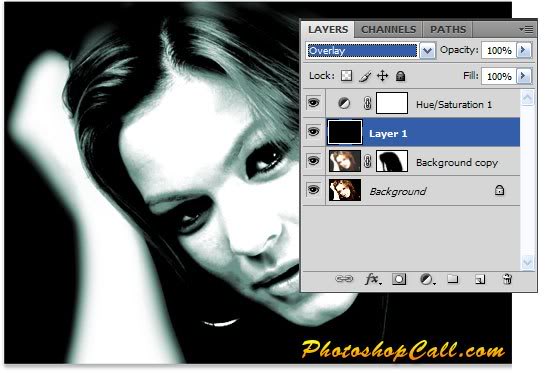Open the Add layer style fx menu

373,279
